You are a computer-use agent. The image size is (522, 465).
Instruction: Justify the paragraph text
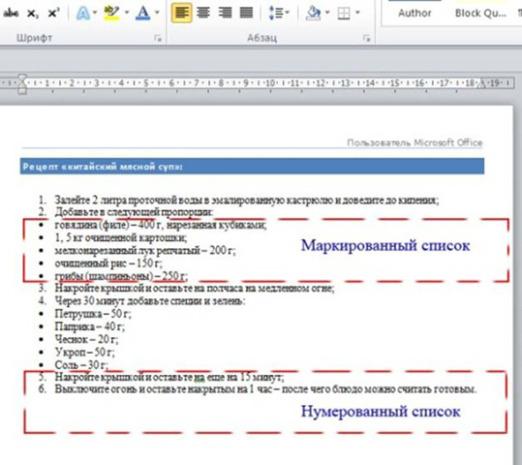[x=246, y=13]
